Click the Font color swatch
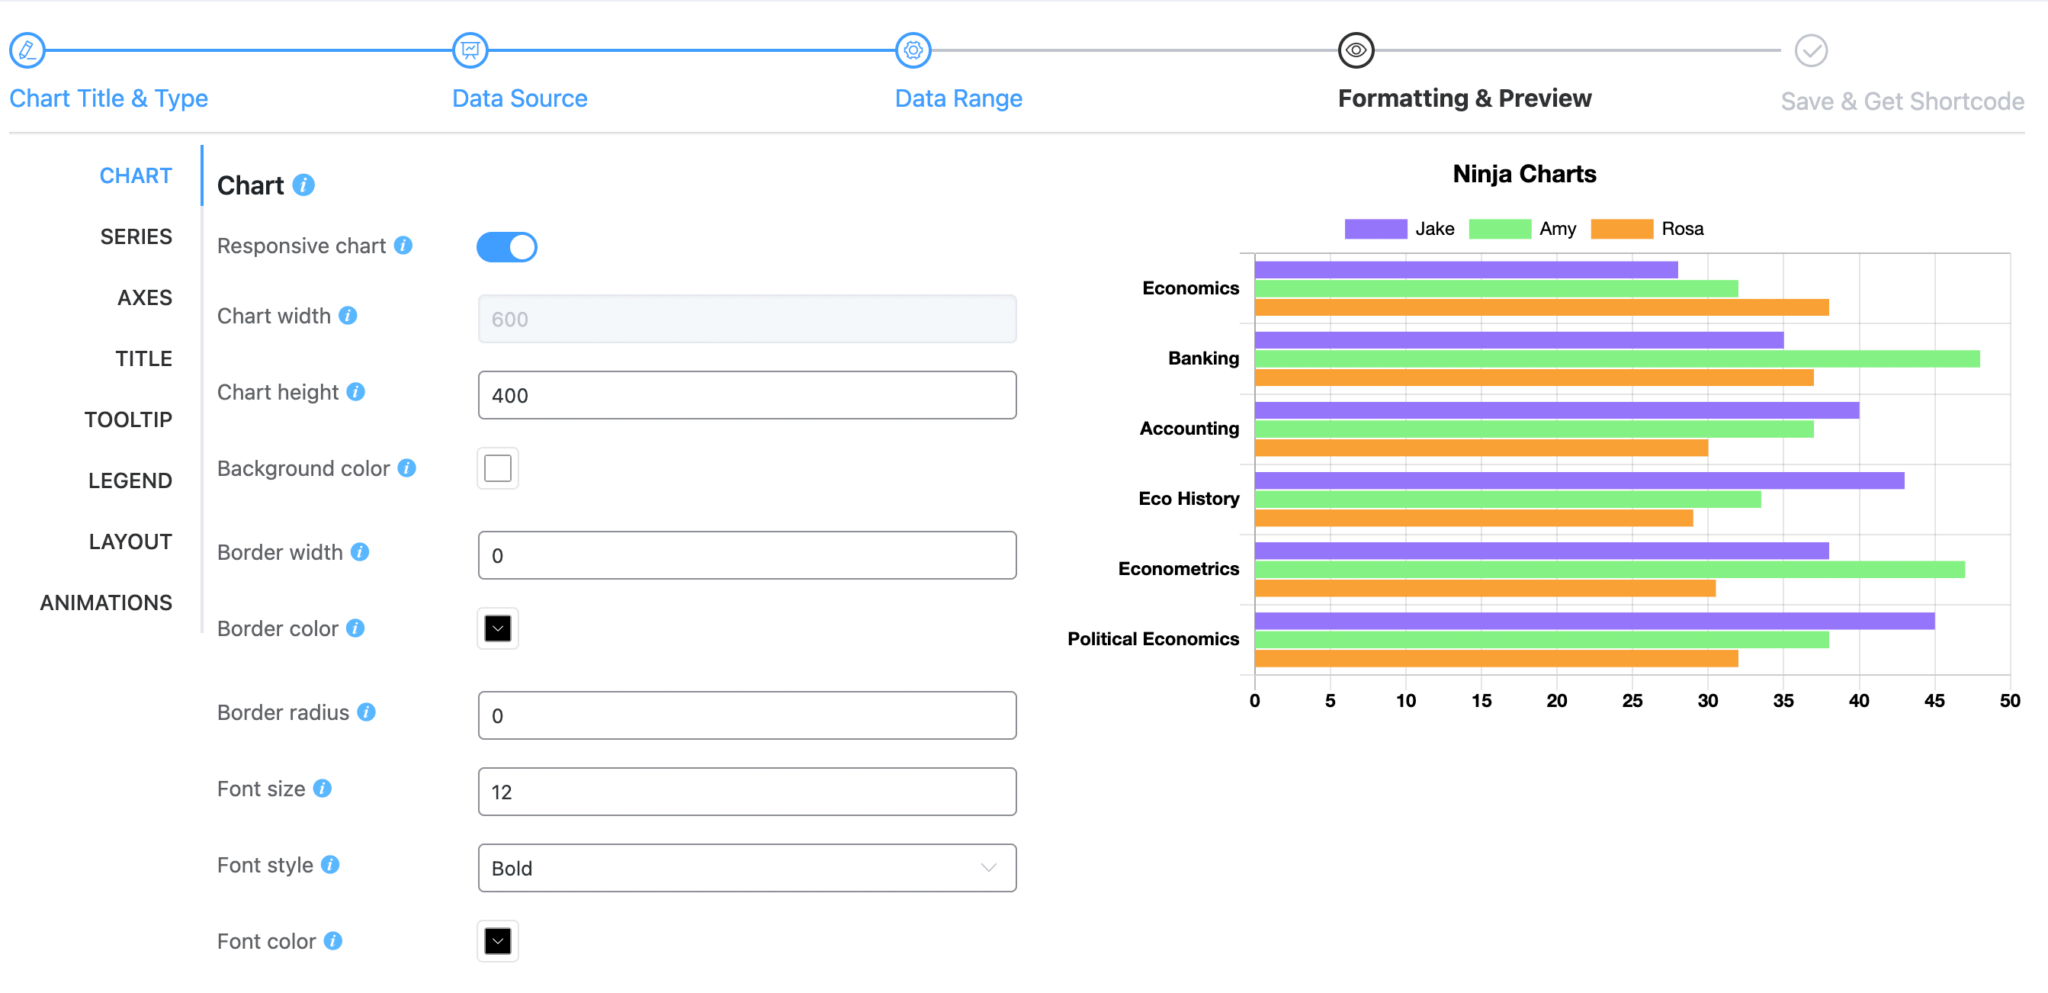 (x=497, y=941)
